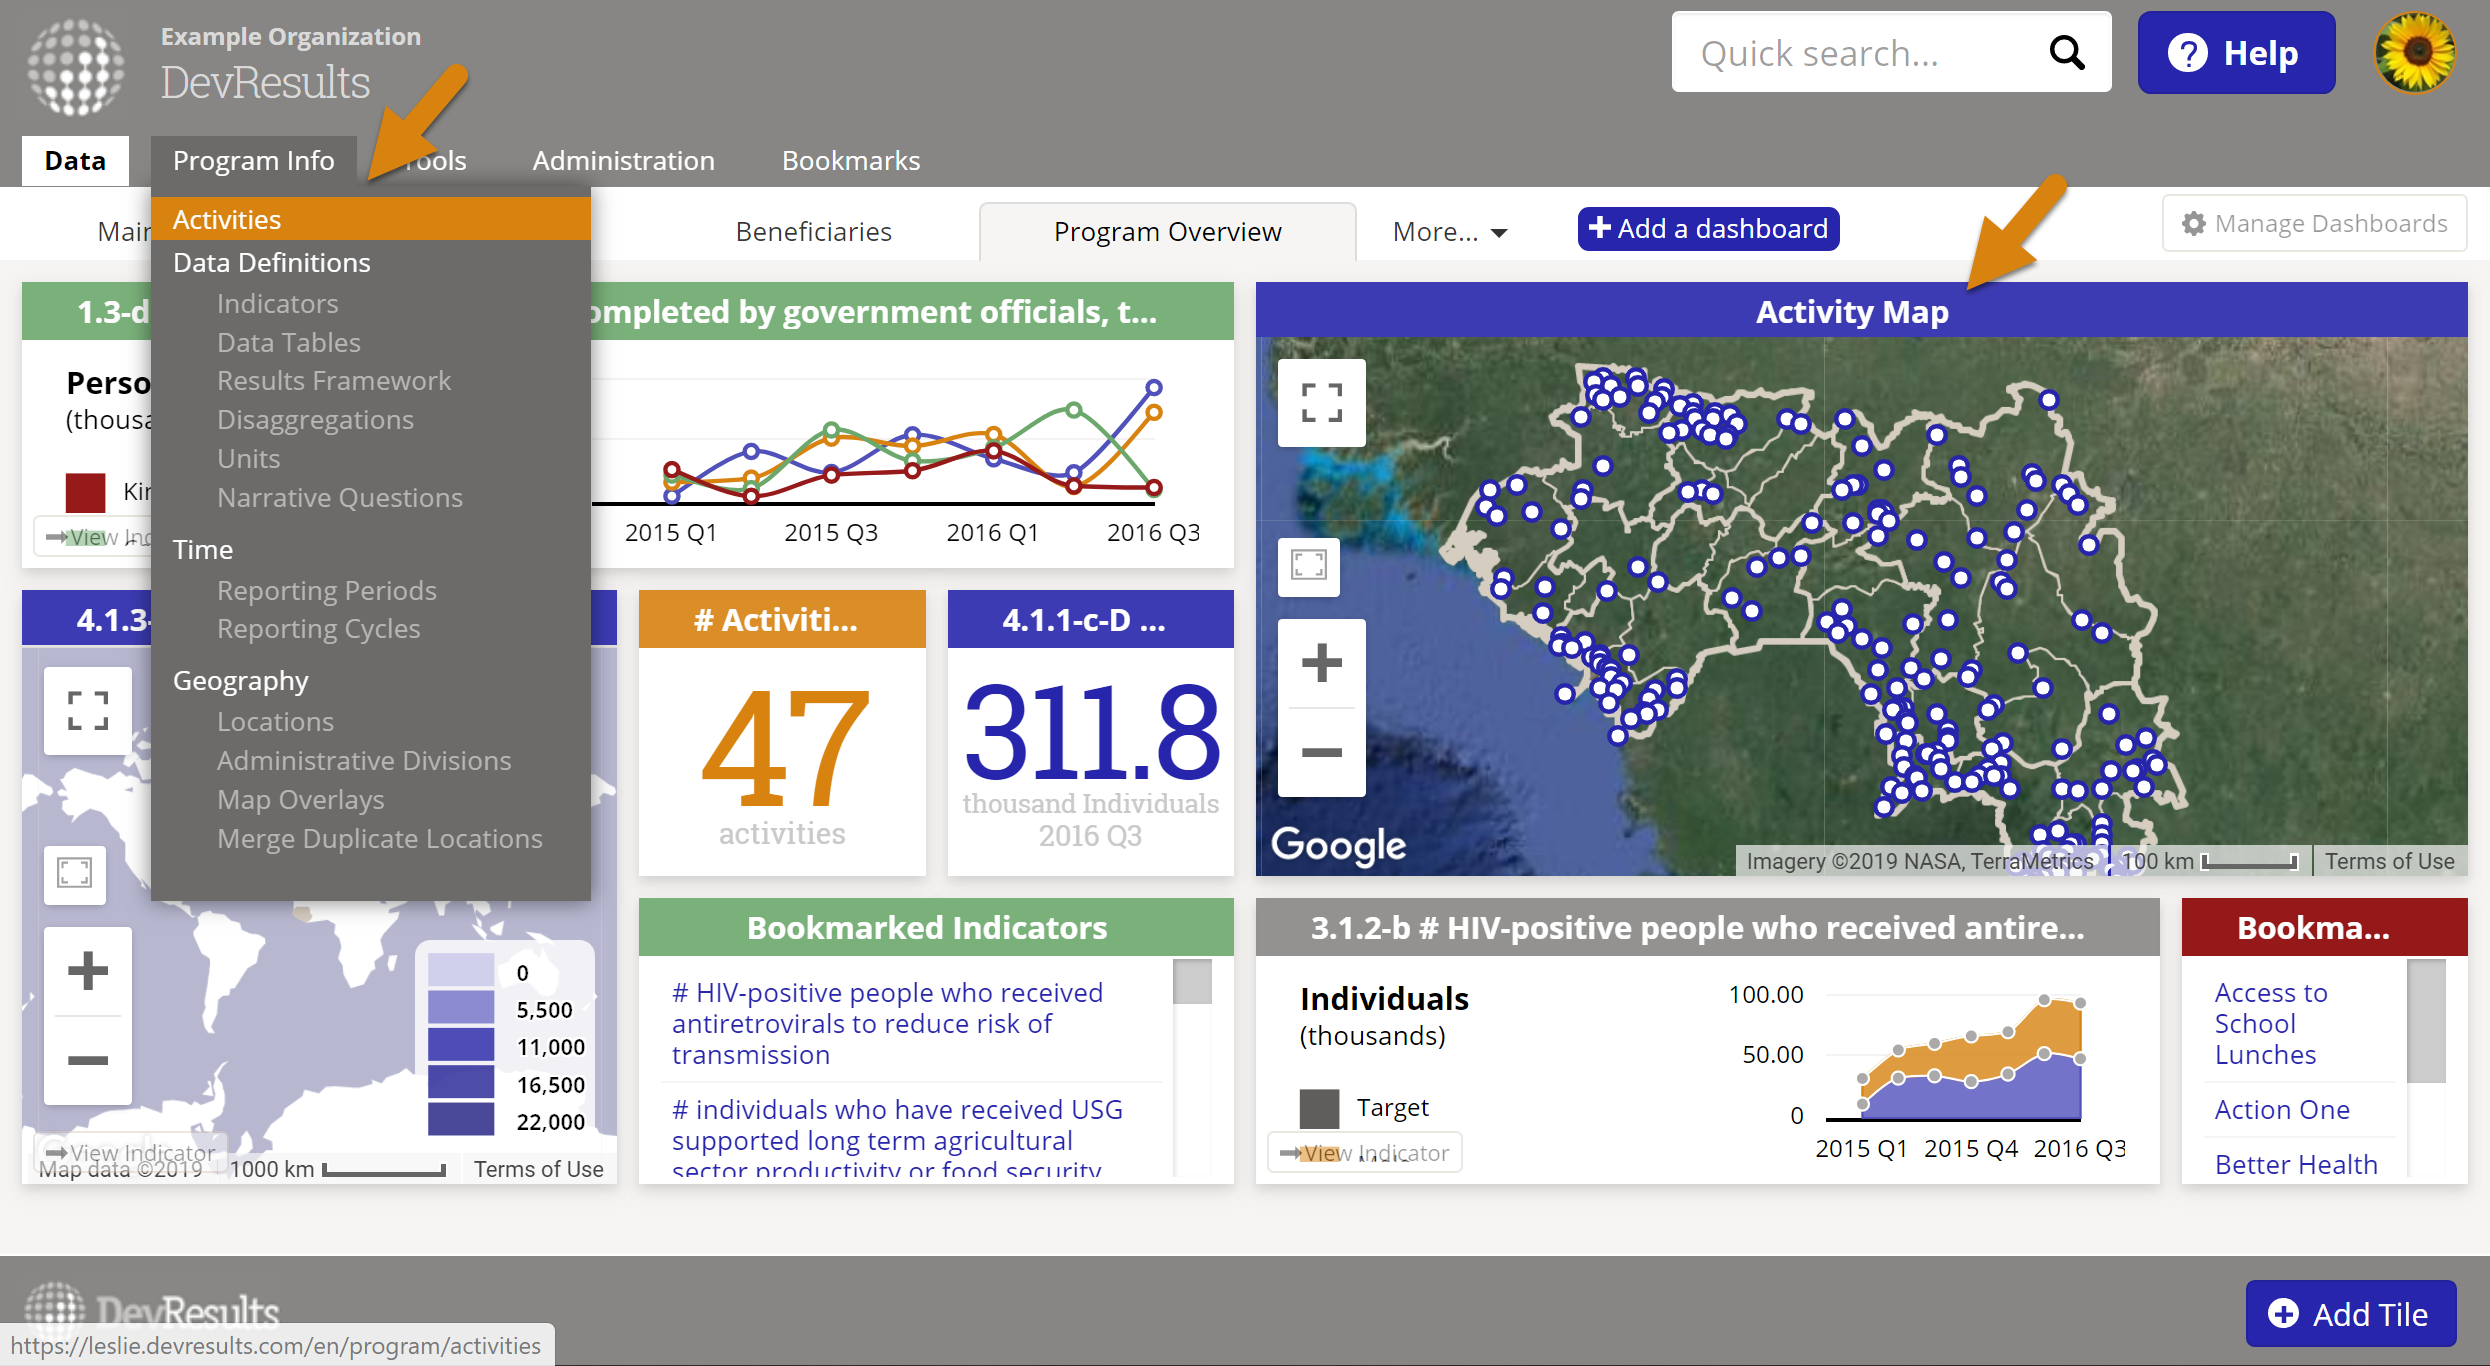
Task: Toggle fullscreen on Activity Map
Action: [1322, 403]
